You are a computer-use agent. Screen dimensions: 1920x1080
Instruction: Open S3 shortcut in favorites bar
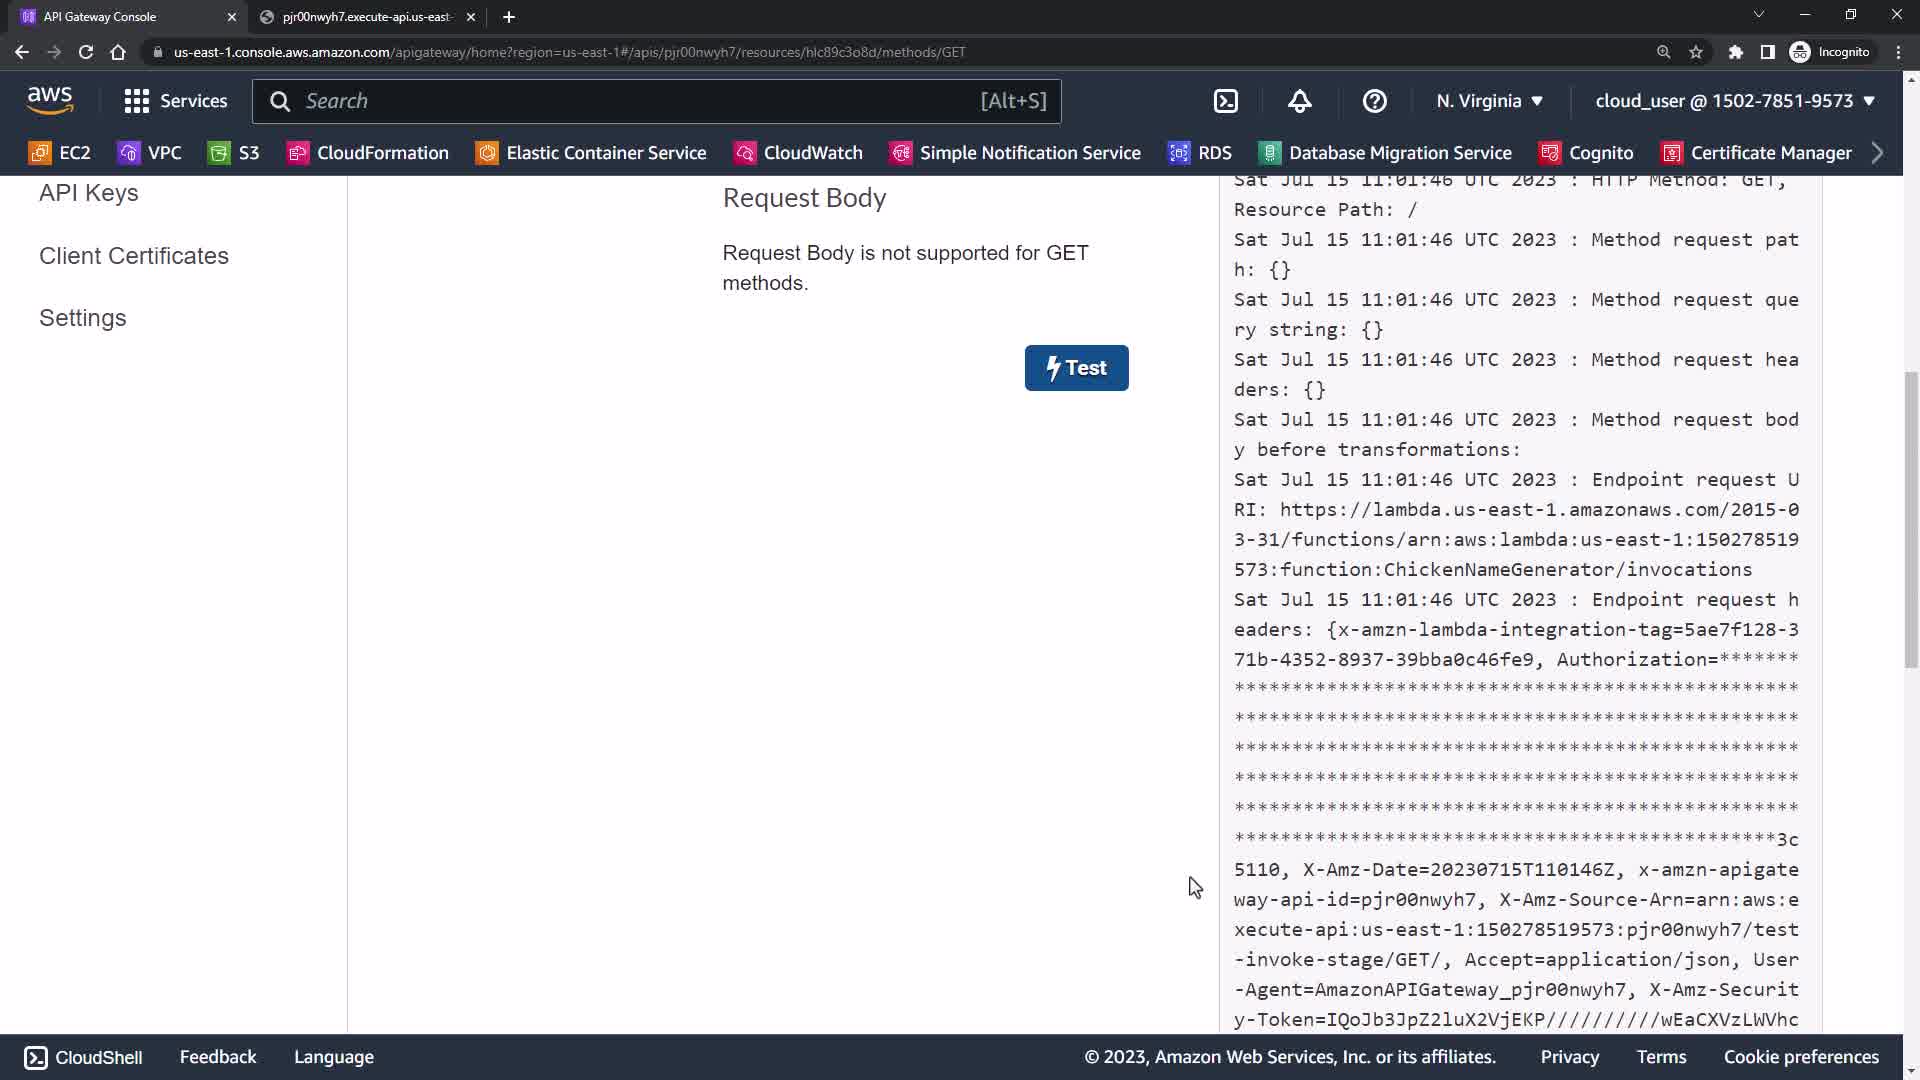[234, 153]
